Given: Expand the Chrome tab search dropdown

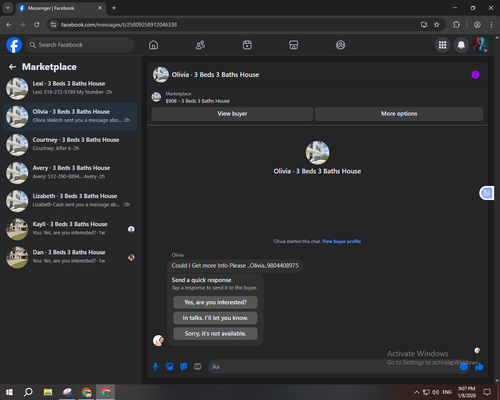Looking at the screenshot, I should tap(7, 8).
